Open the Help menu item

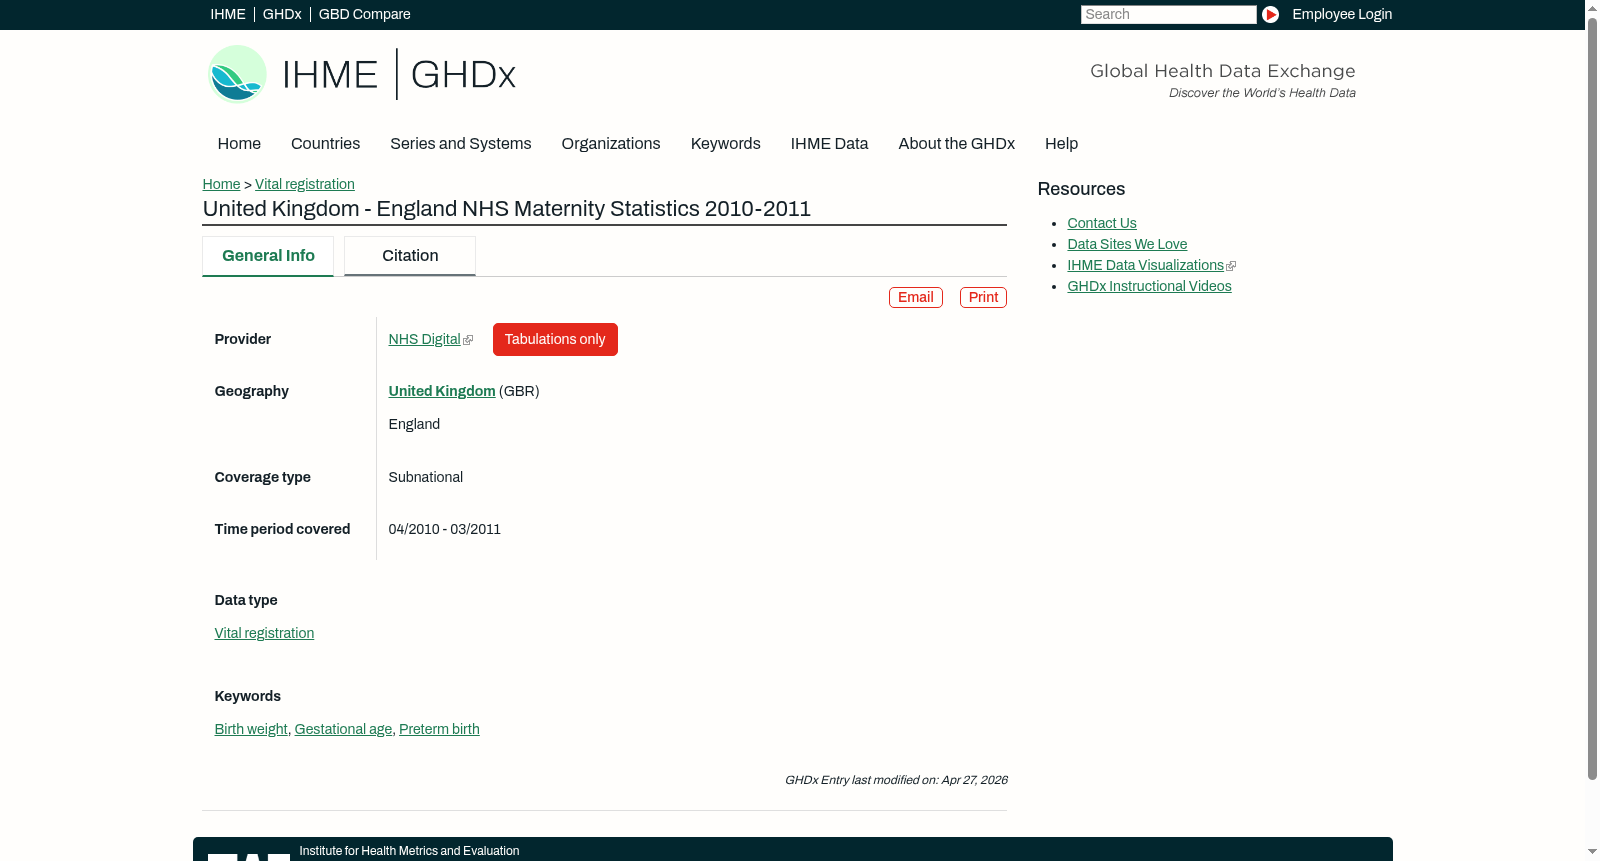pos(1061,144)
